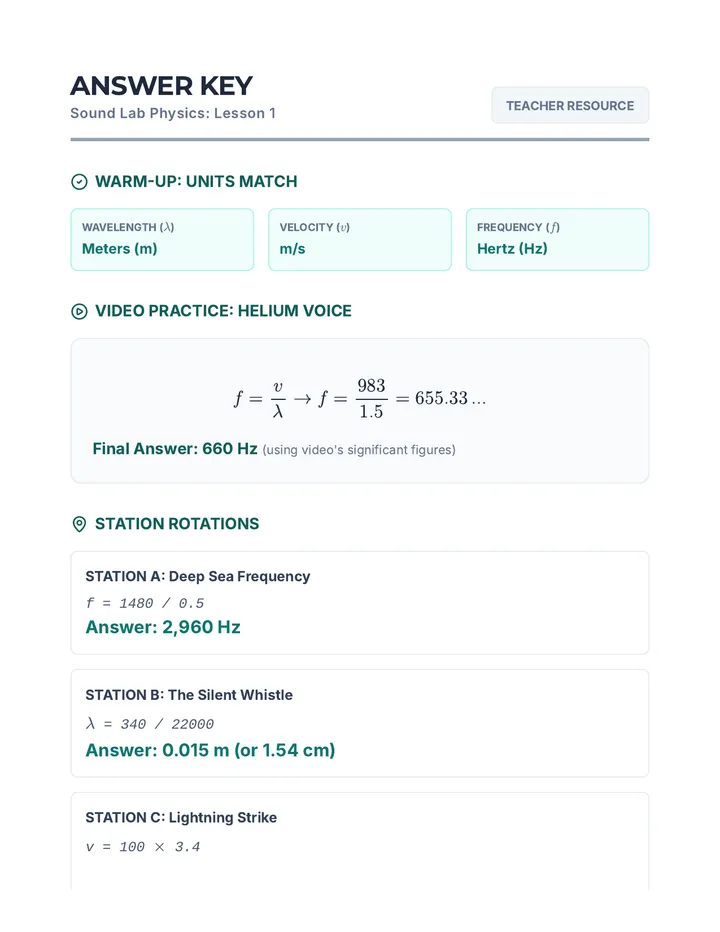Click the Video Practice: Helium Voice heading
The width and height of the screenshot is (720, 932).
224,311
